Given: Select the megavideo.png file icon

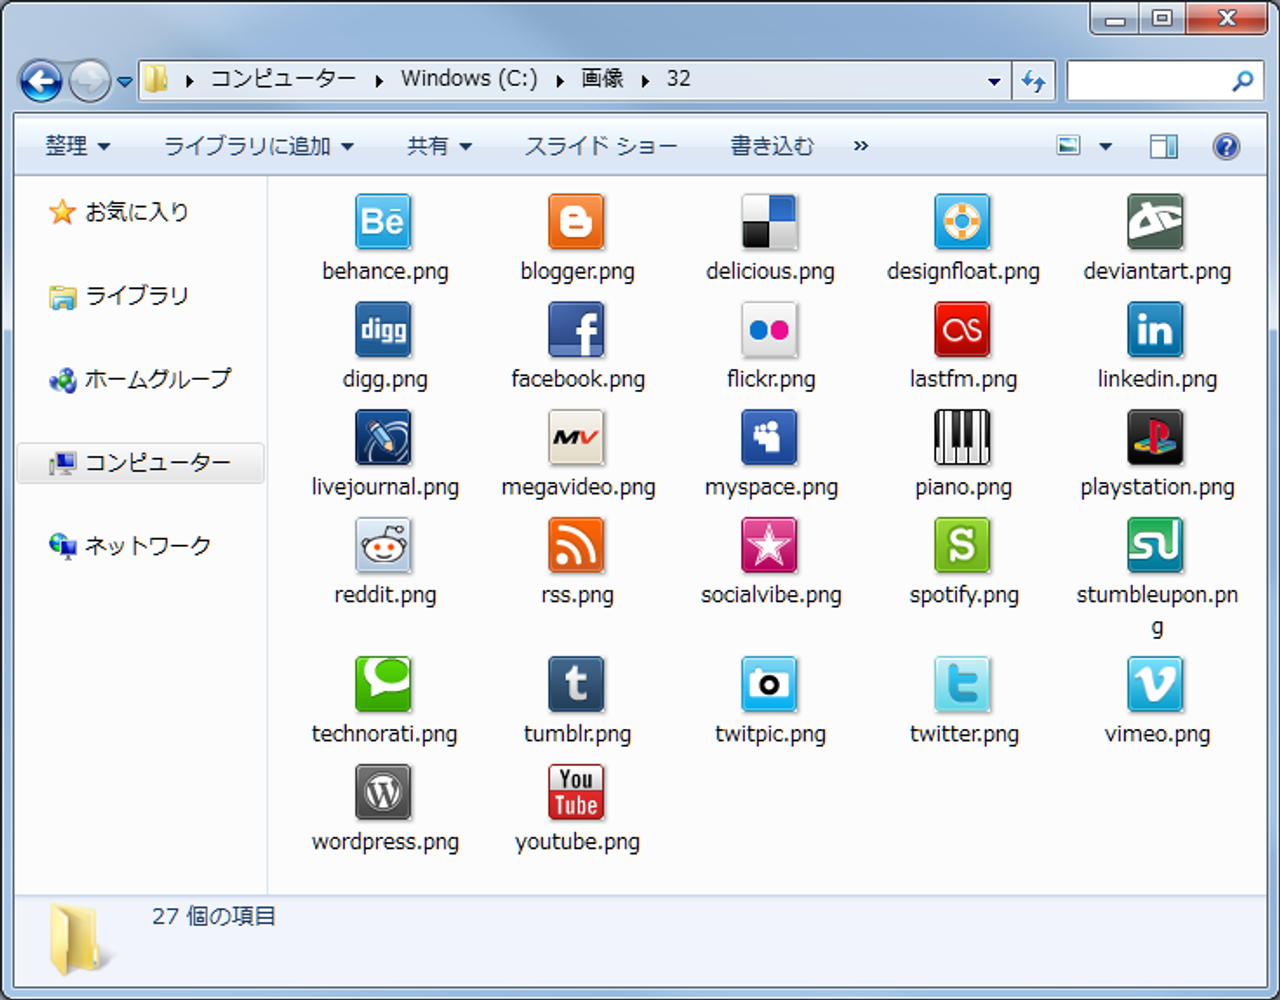Looking at the screenshot, I should pyautogui.click(x=576, y=437).
